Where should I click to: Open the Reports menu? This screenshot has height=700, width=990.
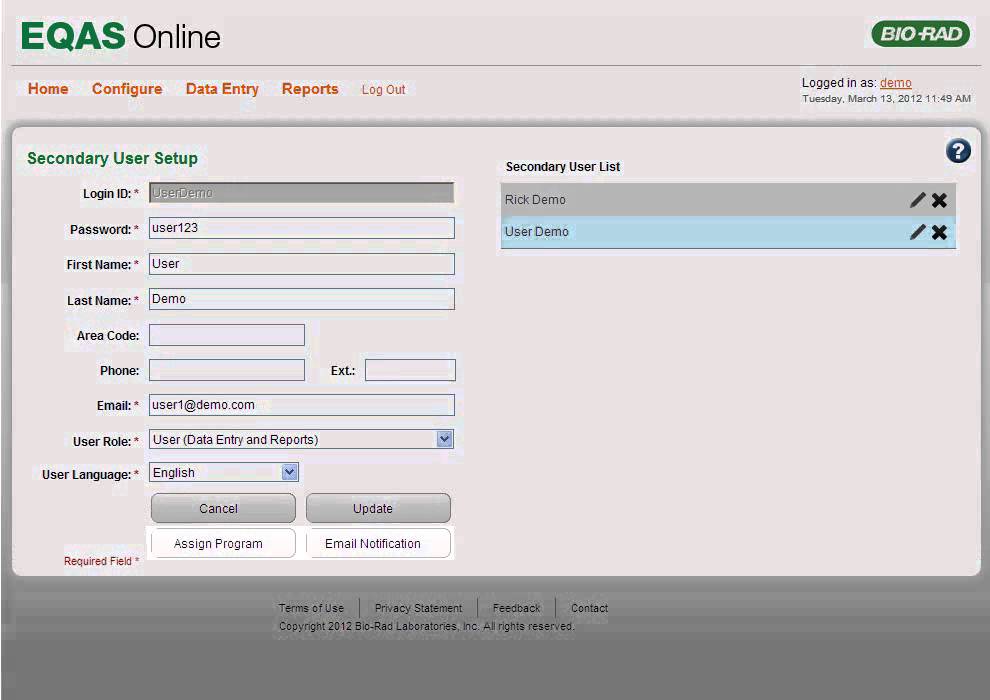(310, 89)
